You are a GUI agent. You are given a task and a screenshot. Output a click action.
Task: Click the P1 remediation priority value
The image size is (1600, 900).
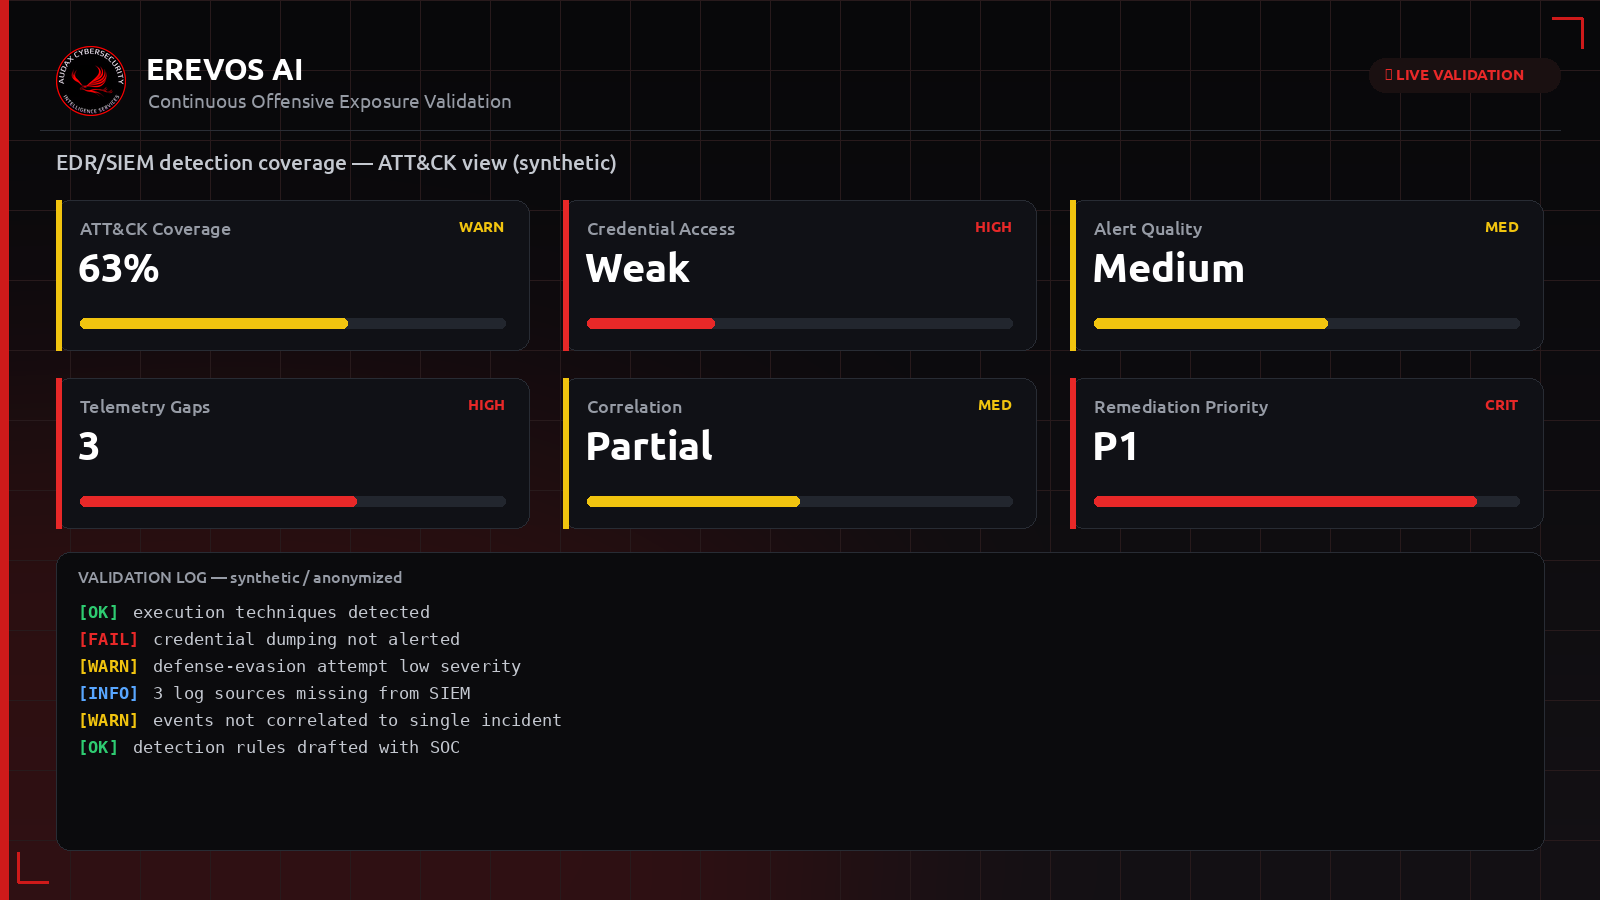pos(1115,446)
